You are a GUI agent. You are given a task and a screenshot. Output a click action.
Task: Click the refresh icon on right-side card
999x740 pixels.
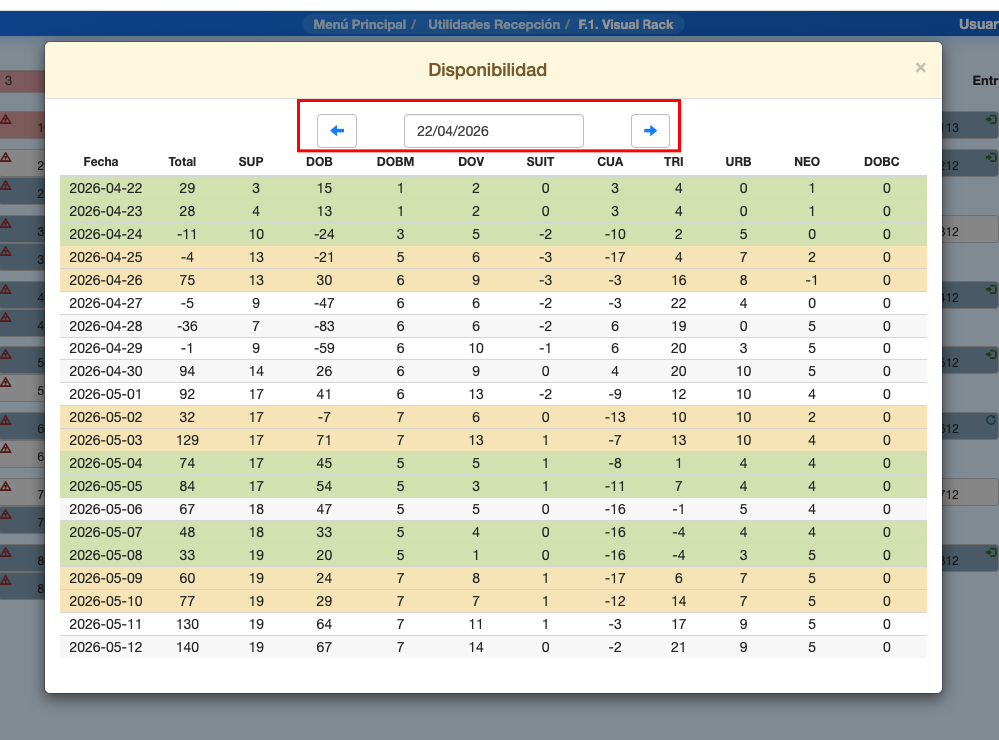pos(990,421)
